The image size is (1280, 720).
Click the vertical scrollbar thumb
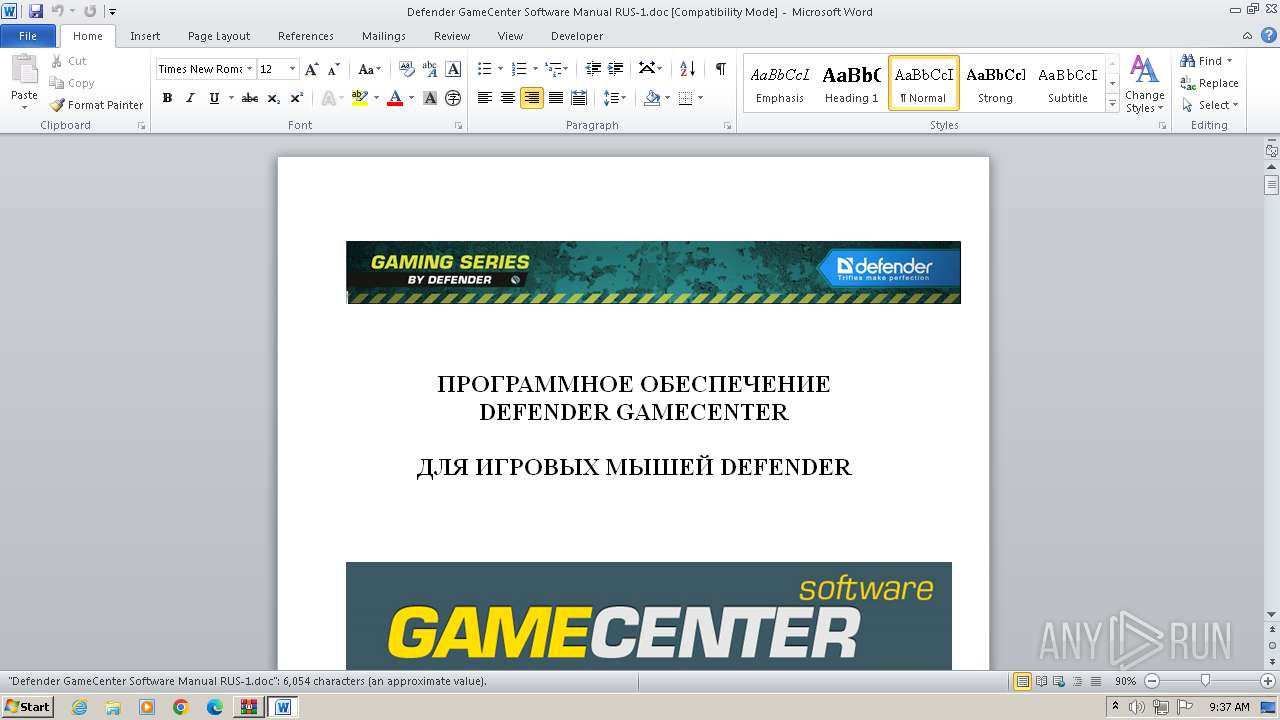pyautogui.click(x=1271, y=184)
